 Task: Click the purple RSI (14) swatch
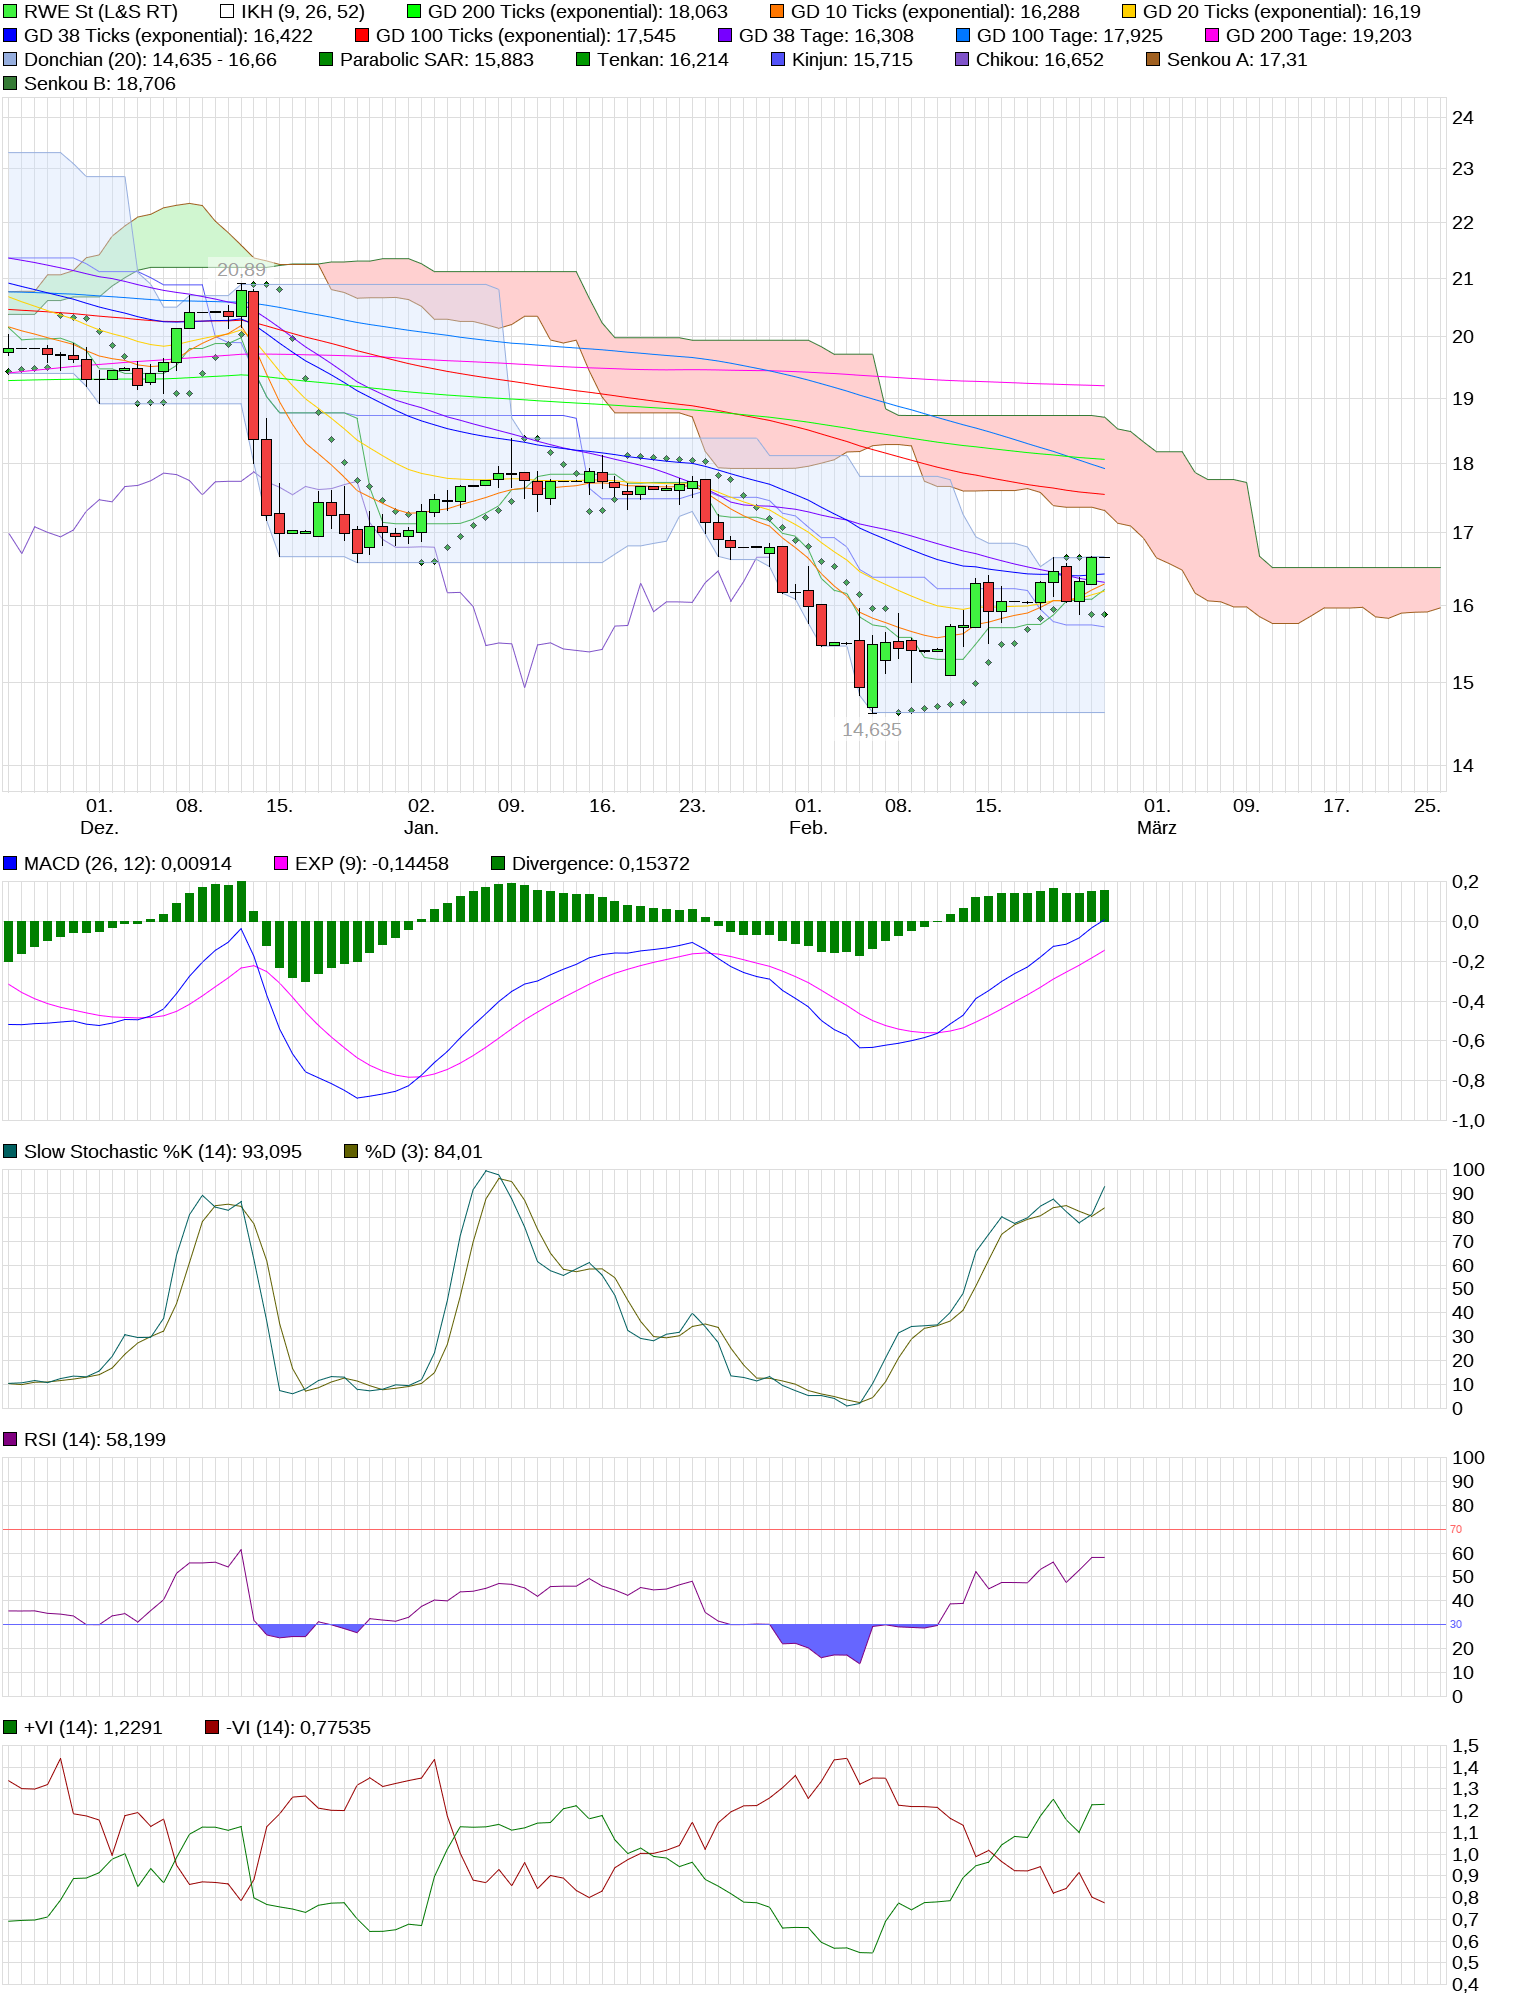[10, 1440]
